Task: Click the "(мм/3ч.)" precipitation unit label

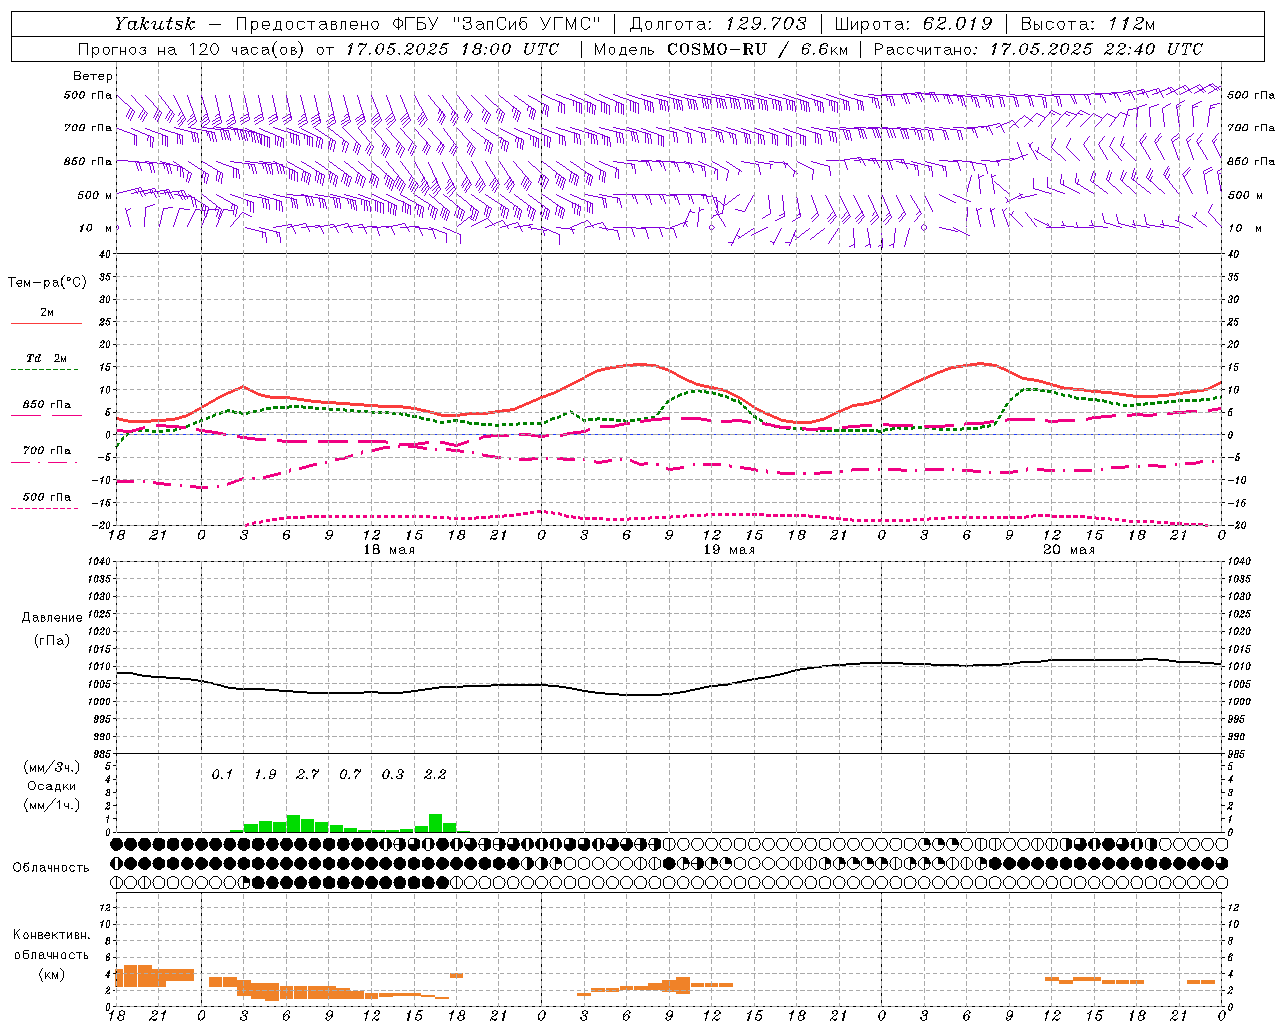Action: (52, 768)
